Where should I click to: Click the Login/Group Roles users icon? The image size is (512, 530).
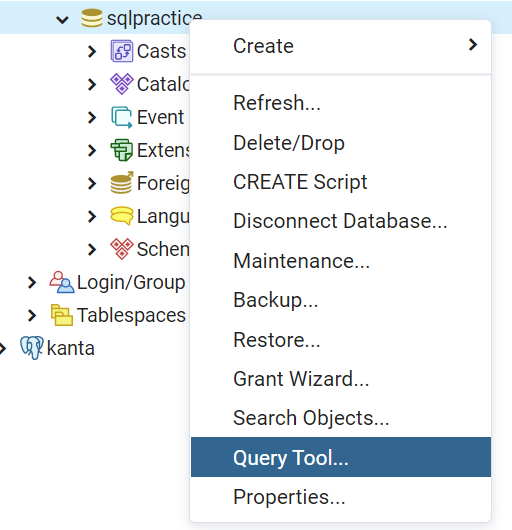62,282
